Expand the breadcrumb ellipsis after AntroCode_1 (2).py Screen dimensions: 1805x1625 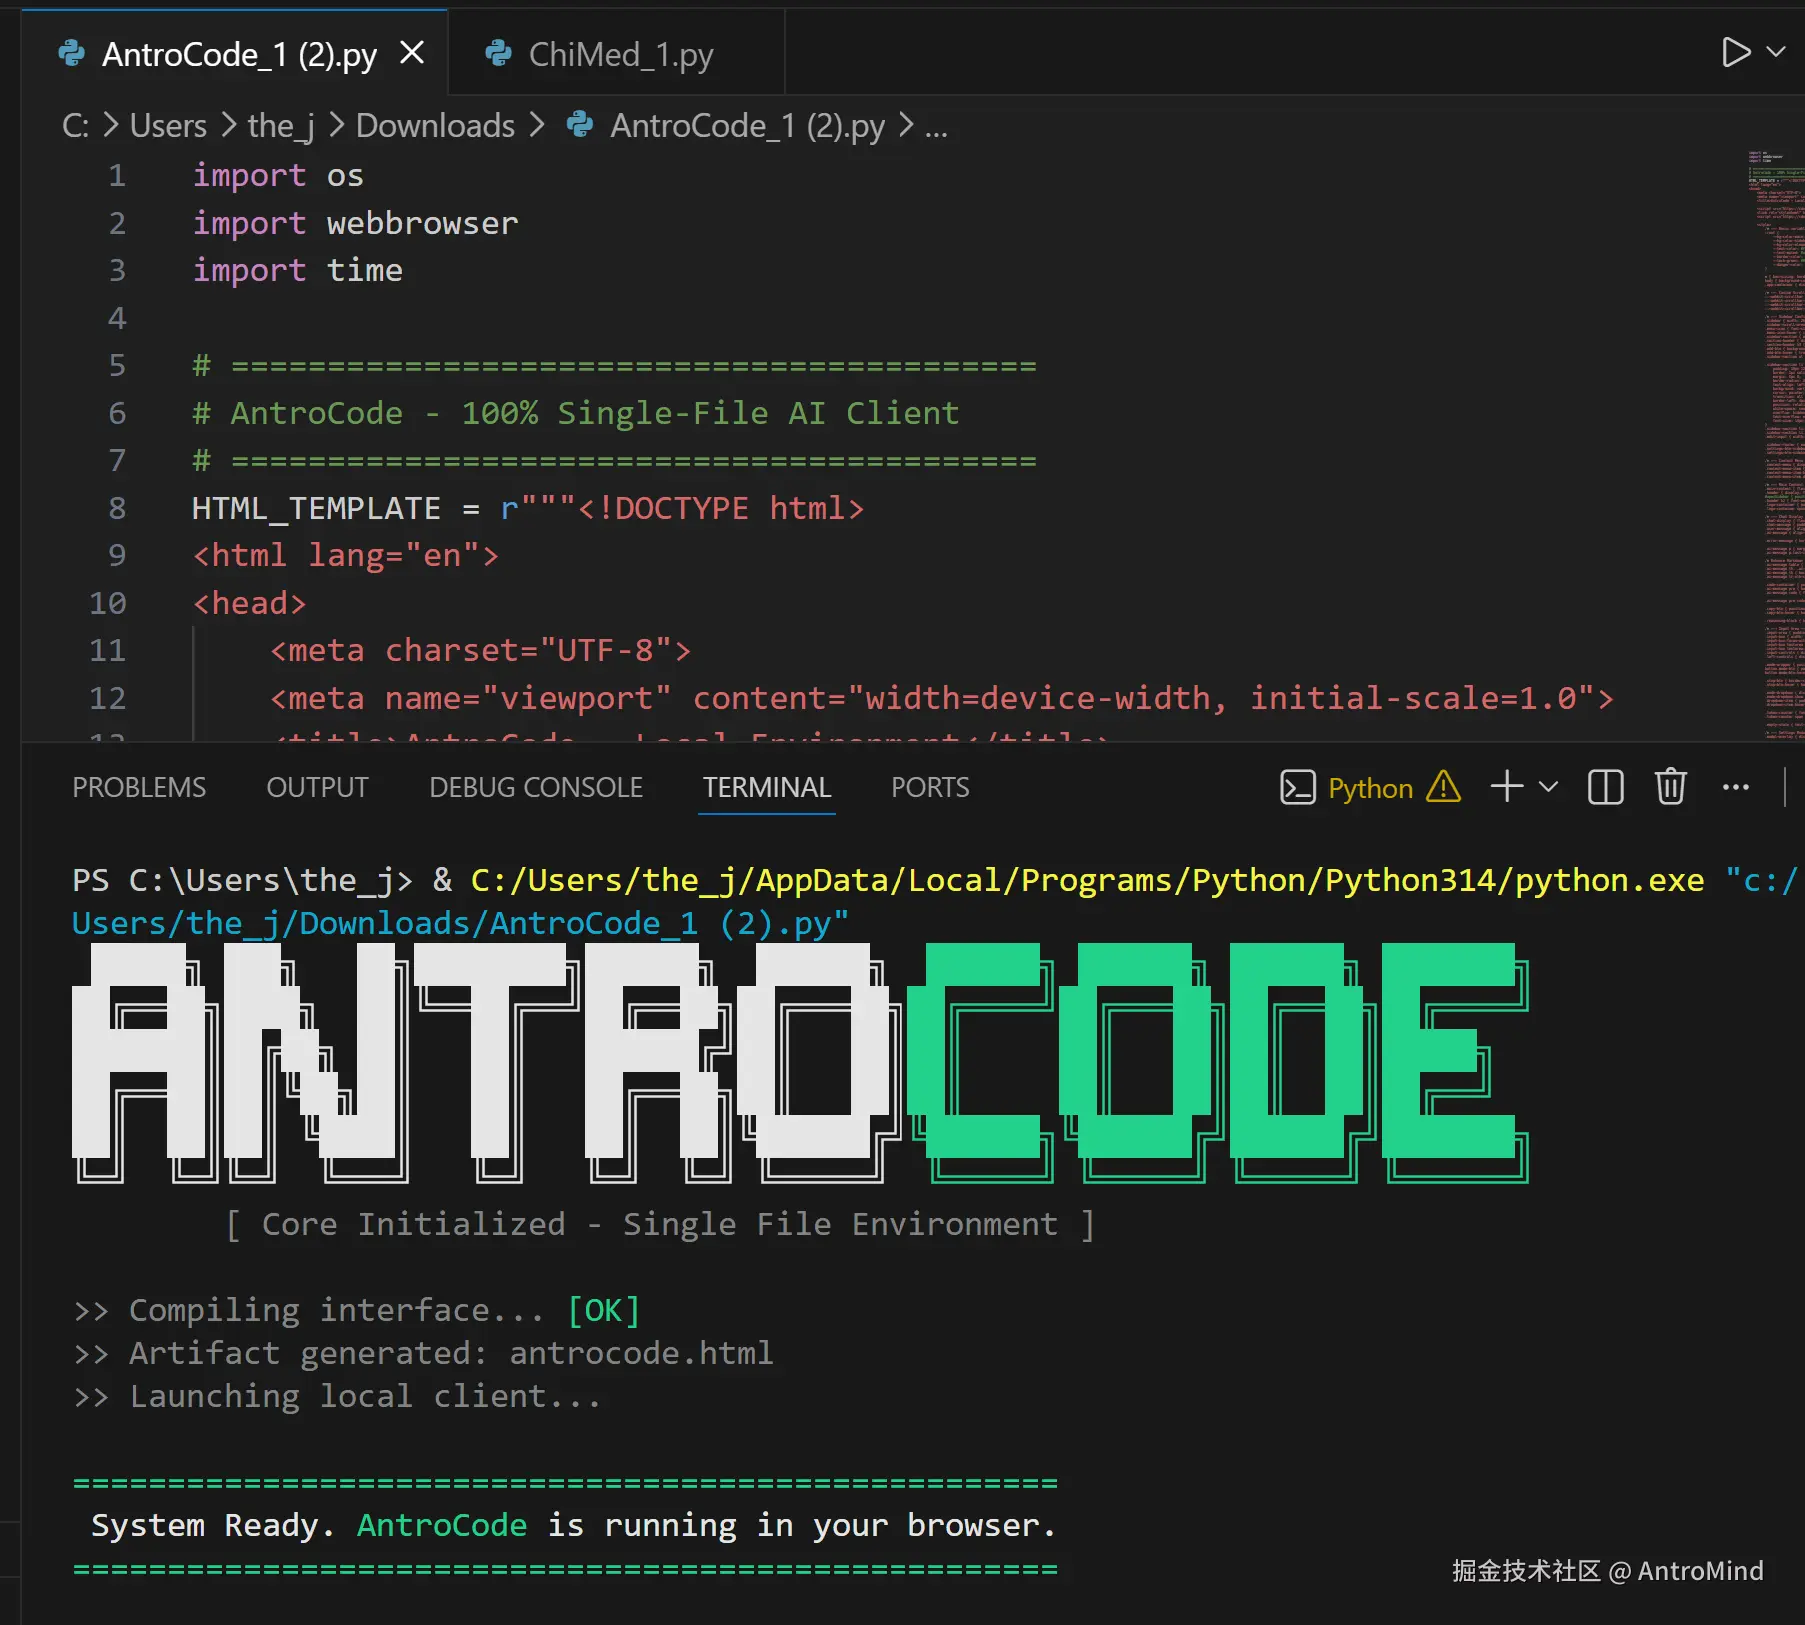936,127
